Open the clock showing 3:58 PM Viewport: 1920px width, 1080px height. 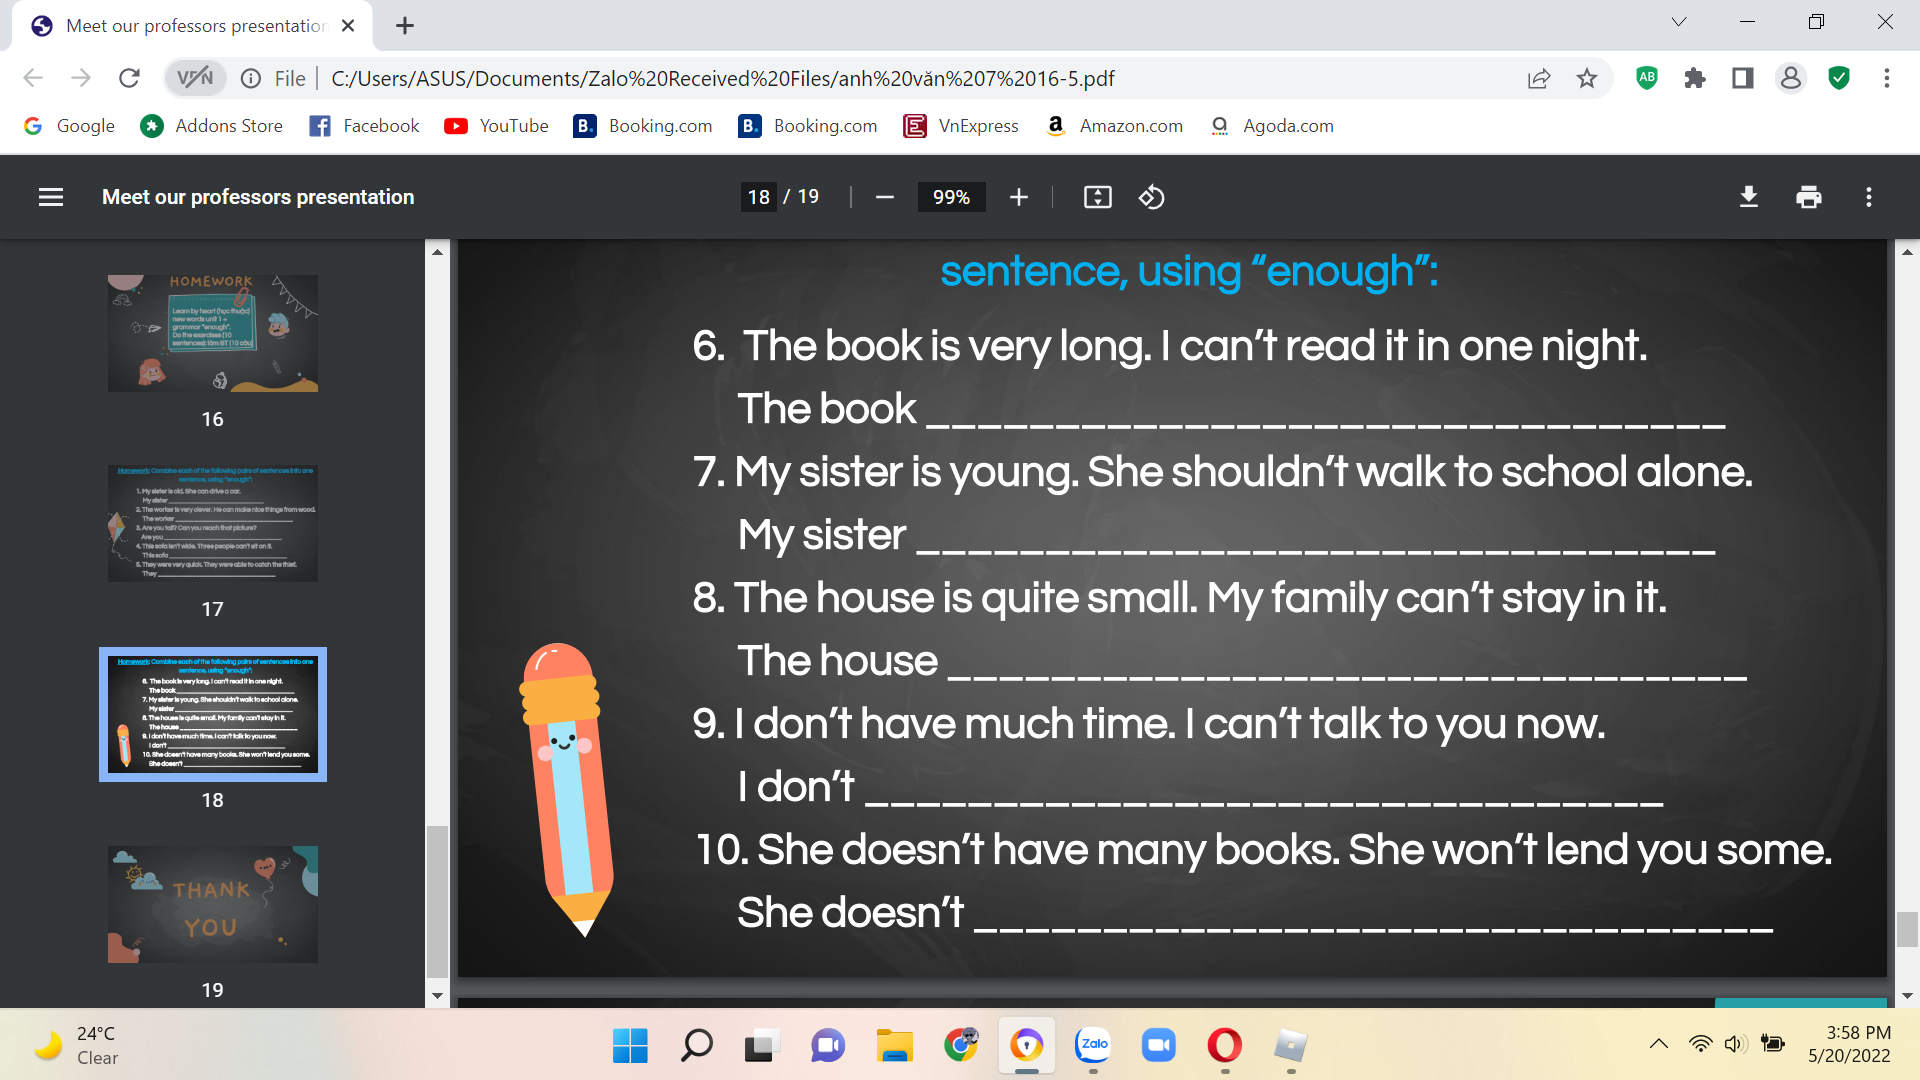tap(1849, 1044)
